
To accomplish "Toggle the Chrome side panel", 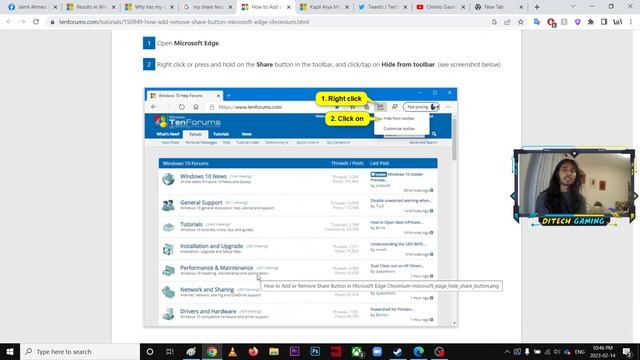I will (604, 22).
